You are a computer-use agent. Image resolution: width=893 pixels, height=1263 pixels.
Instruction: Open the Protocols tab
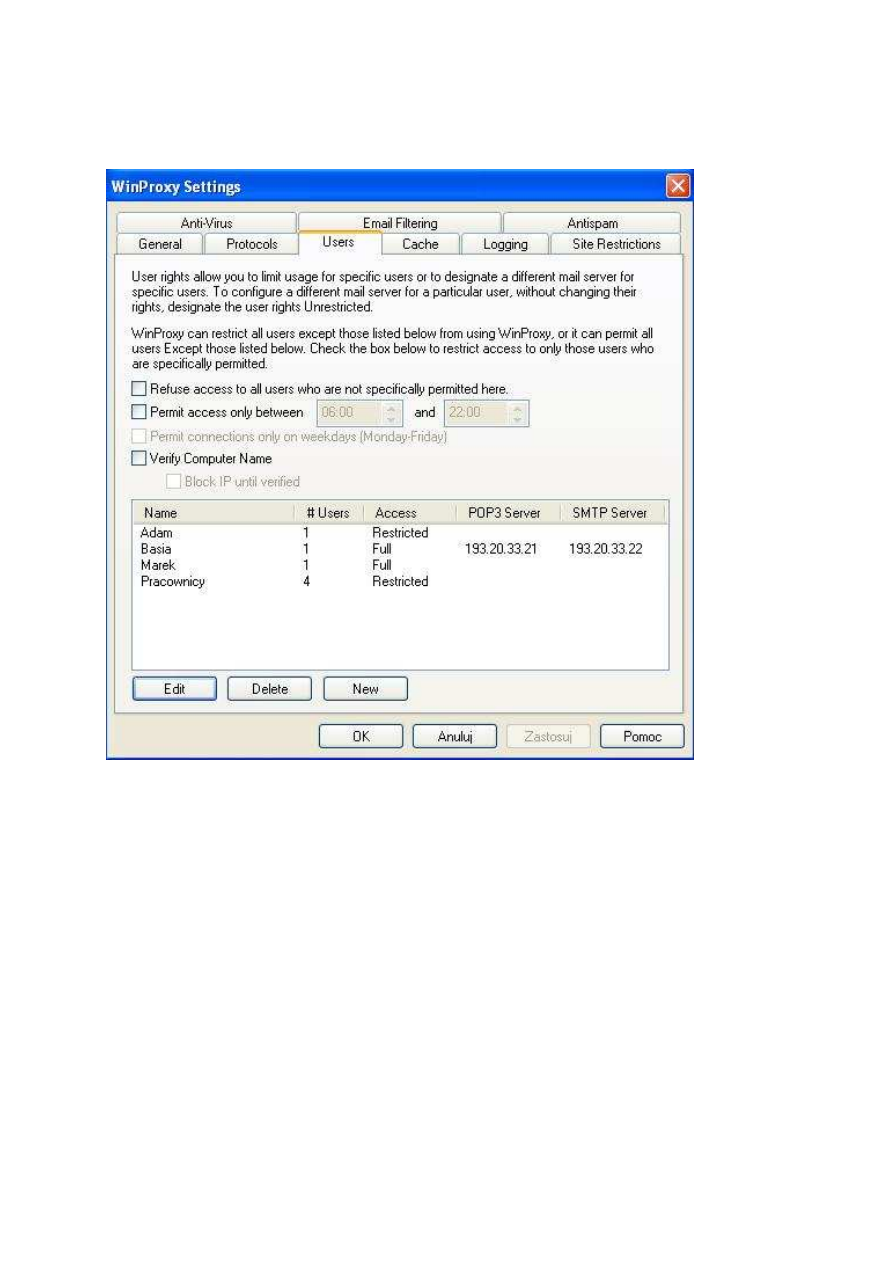coord(251,244)
